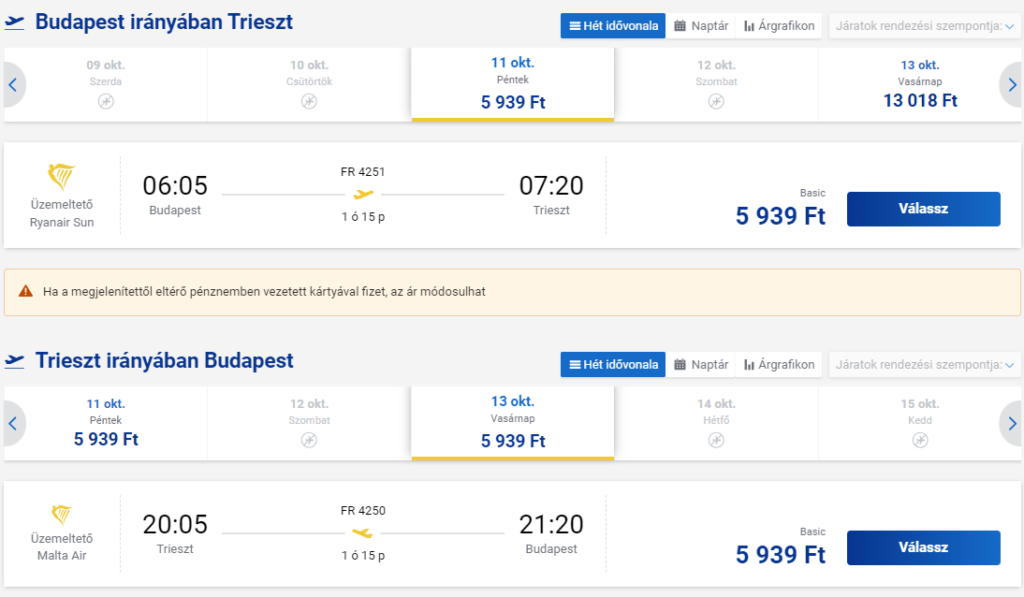Select outbound date 13 okt. Vasárnap 13 018 Ft
Viewport: 1024px width, 597px height.
(x=920, y=85)
